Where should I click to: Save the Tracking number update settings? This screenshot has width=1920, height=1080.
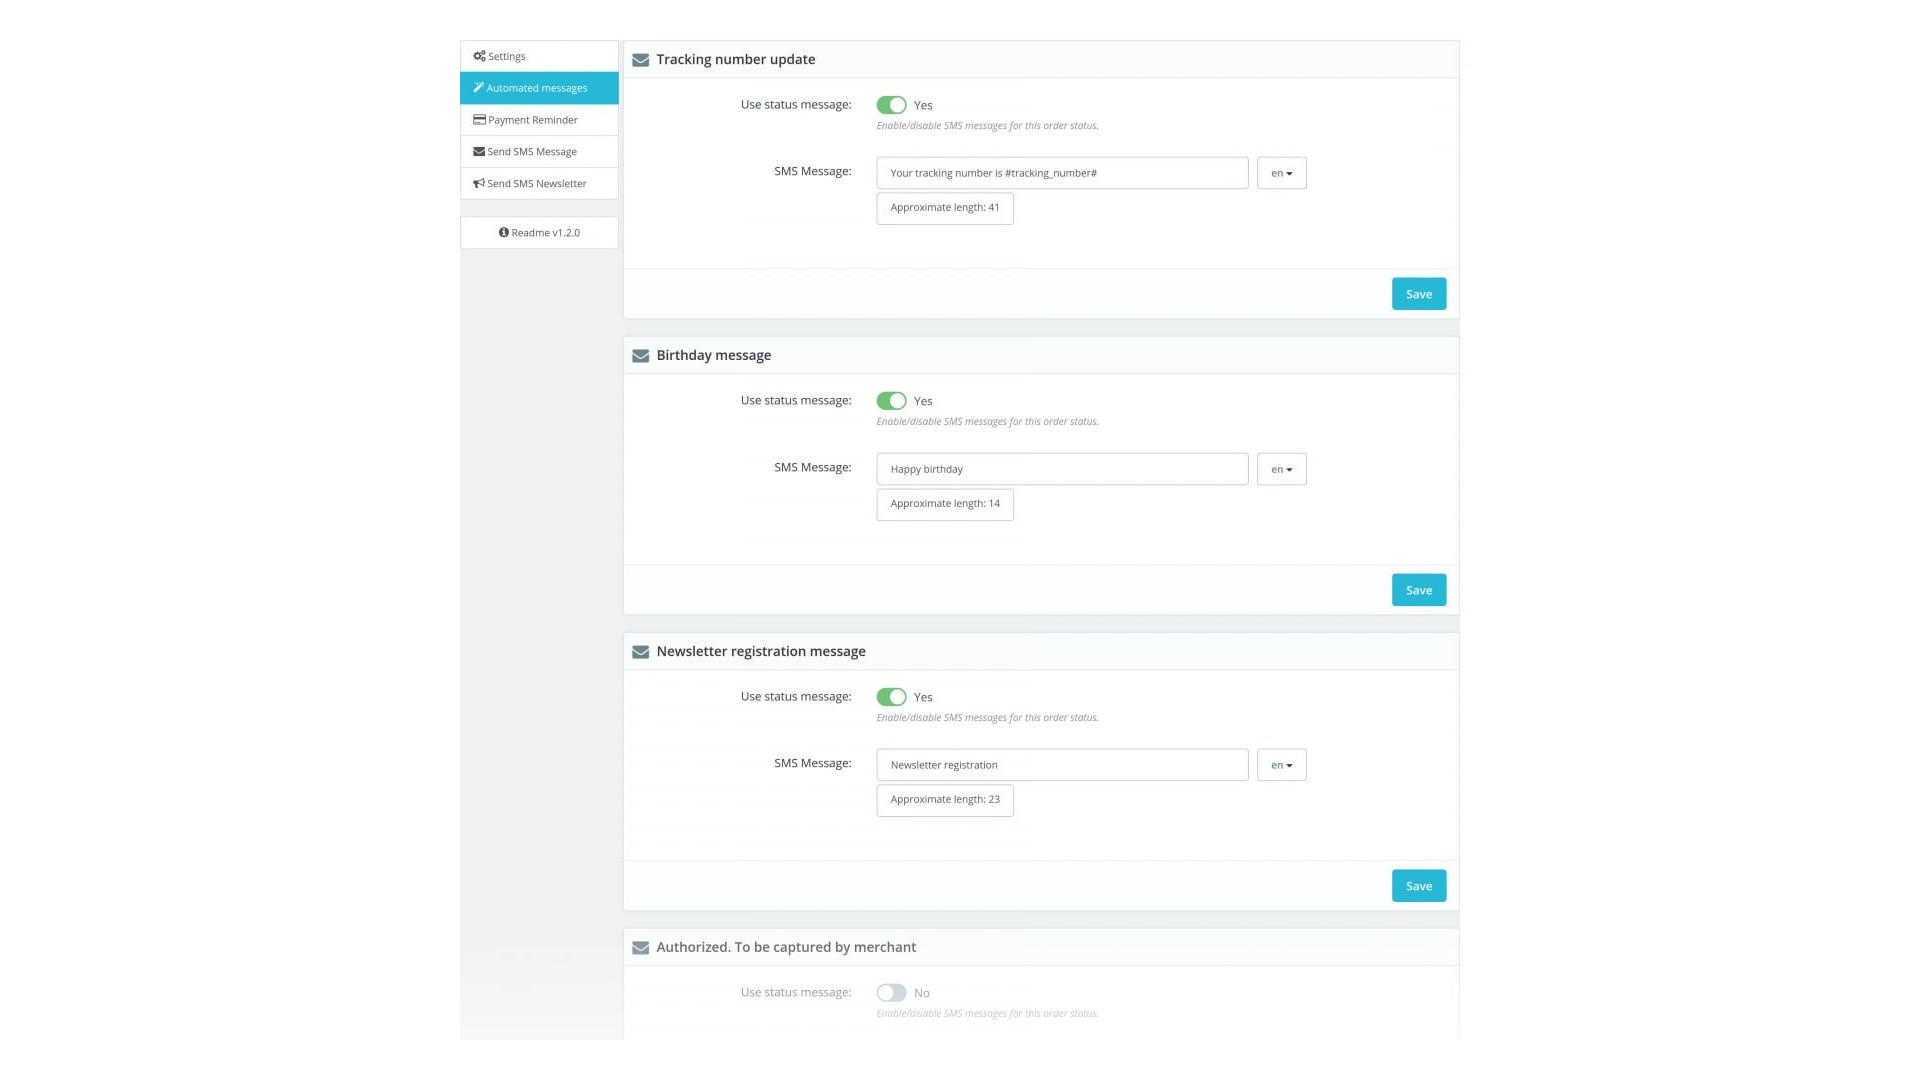1418,294
